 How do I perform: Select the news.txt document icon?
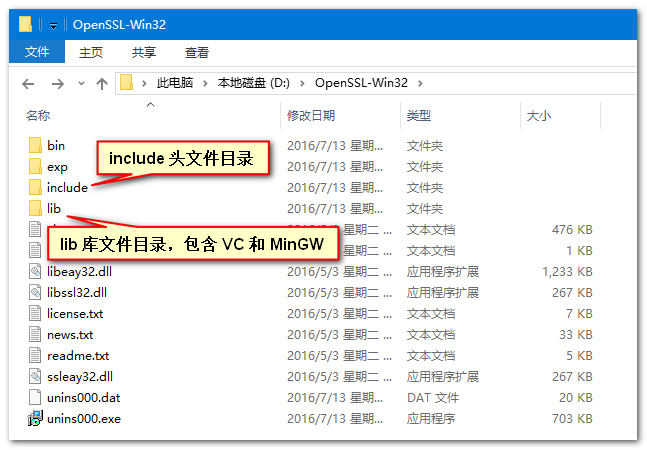click(35, 335)
